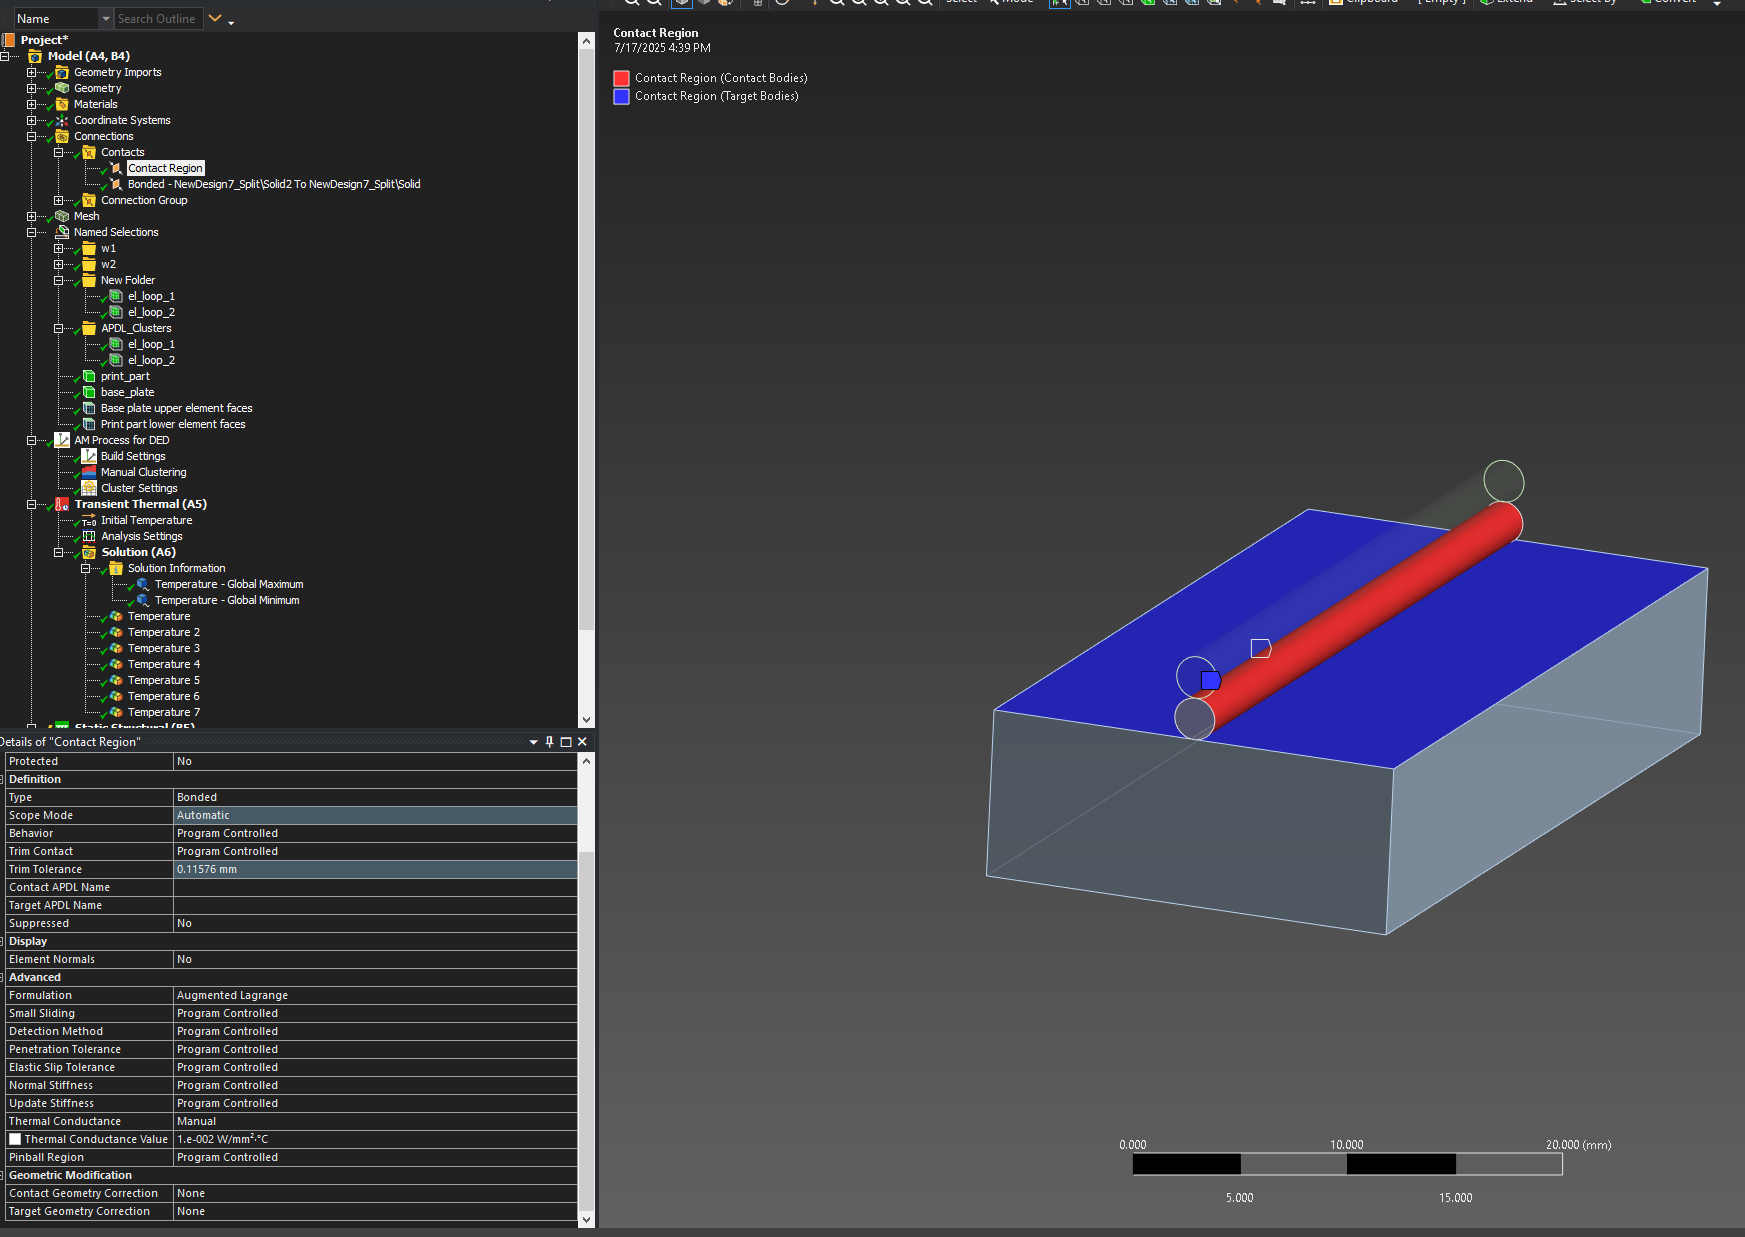Open the Details panel options arrow menu

(x=534, y=742)
